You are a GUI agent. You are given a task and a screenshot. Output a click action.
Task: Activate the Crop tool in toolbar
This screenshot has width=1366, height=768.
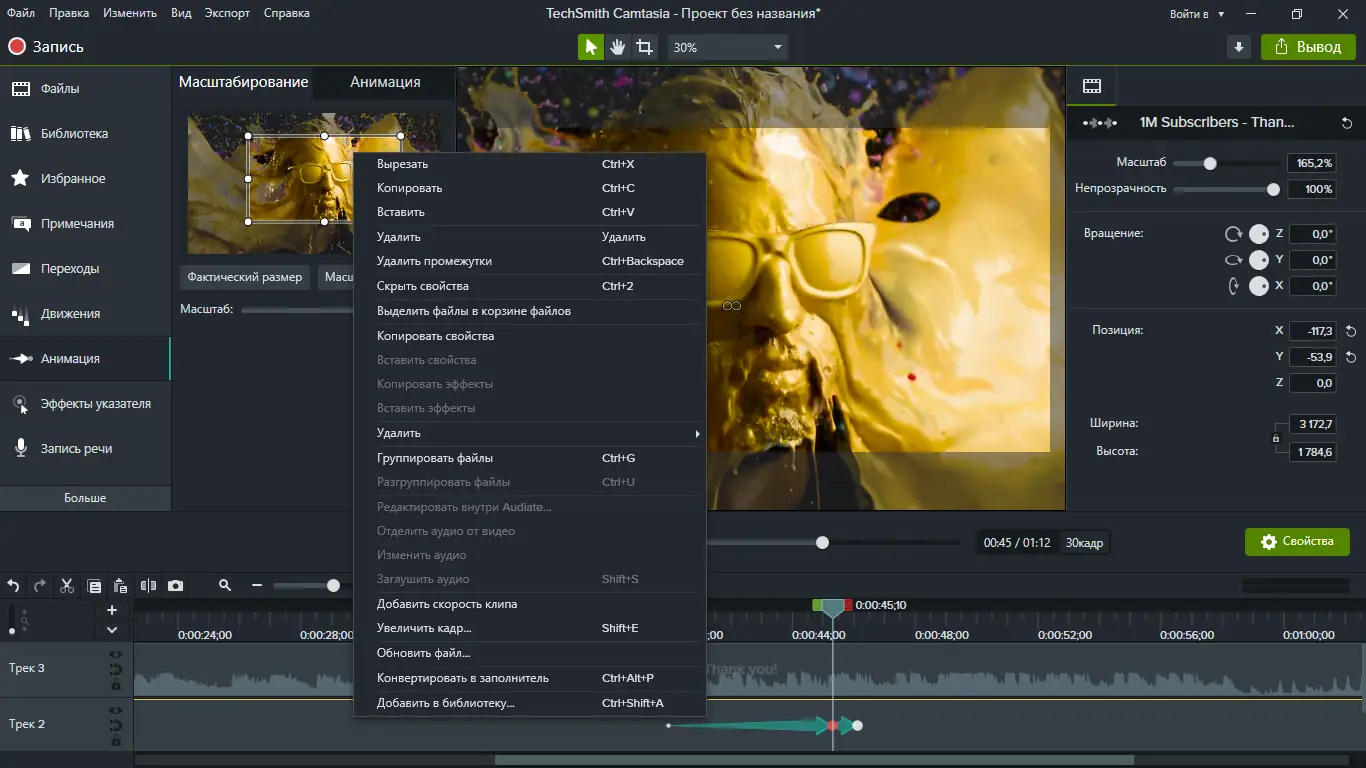click(x=645, y=47)
